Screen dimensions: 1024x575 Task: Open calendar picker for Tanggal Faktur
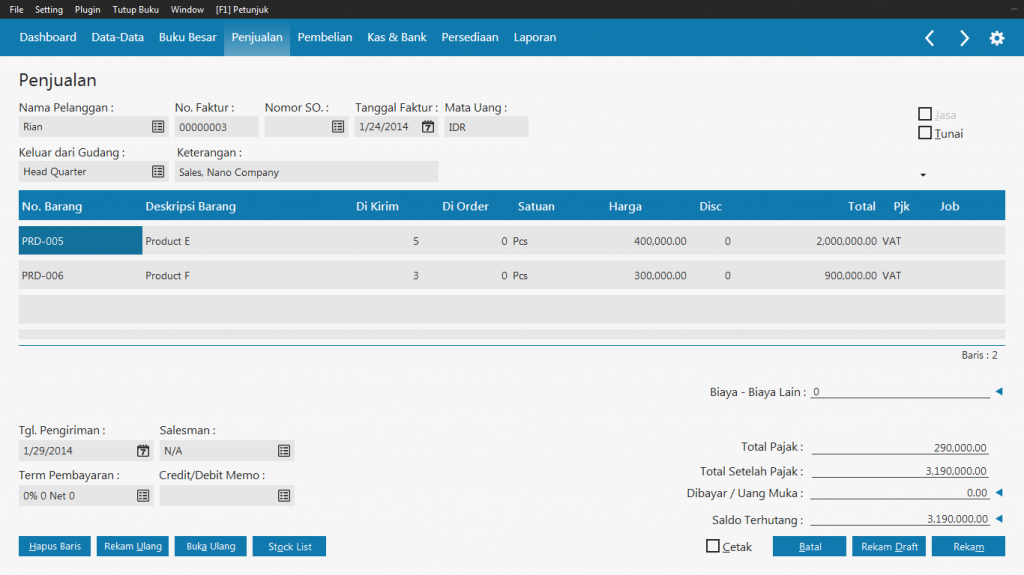click(428, 127)
